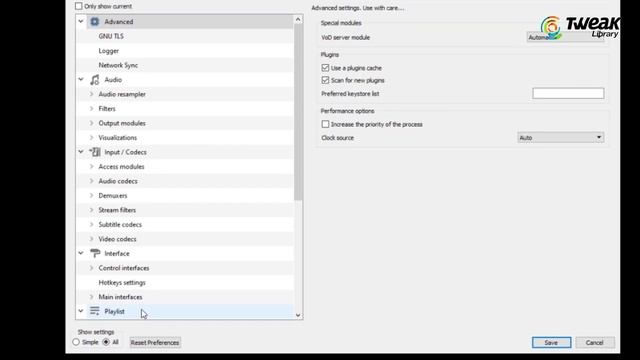The width and height of the screenshot is (640, 360).
Task: Select the Playlist tree row
Action: [184, 311]
